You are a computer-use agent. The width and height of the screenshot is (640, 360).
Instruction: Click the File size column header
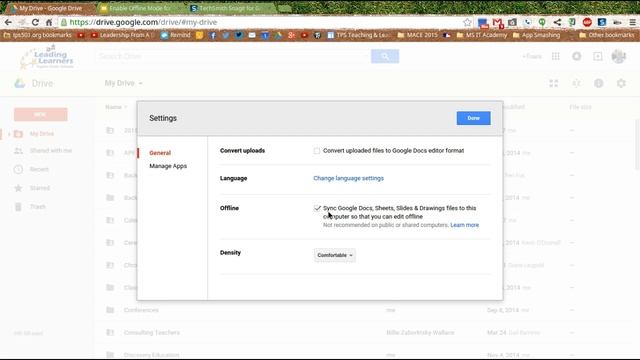tap(580, 107)
